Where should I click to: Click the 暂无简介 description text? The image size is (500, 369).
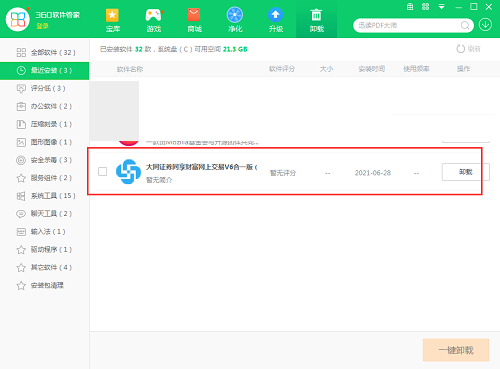pos(159,180)
